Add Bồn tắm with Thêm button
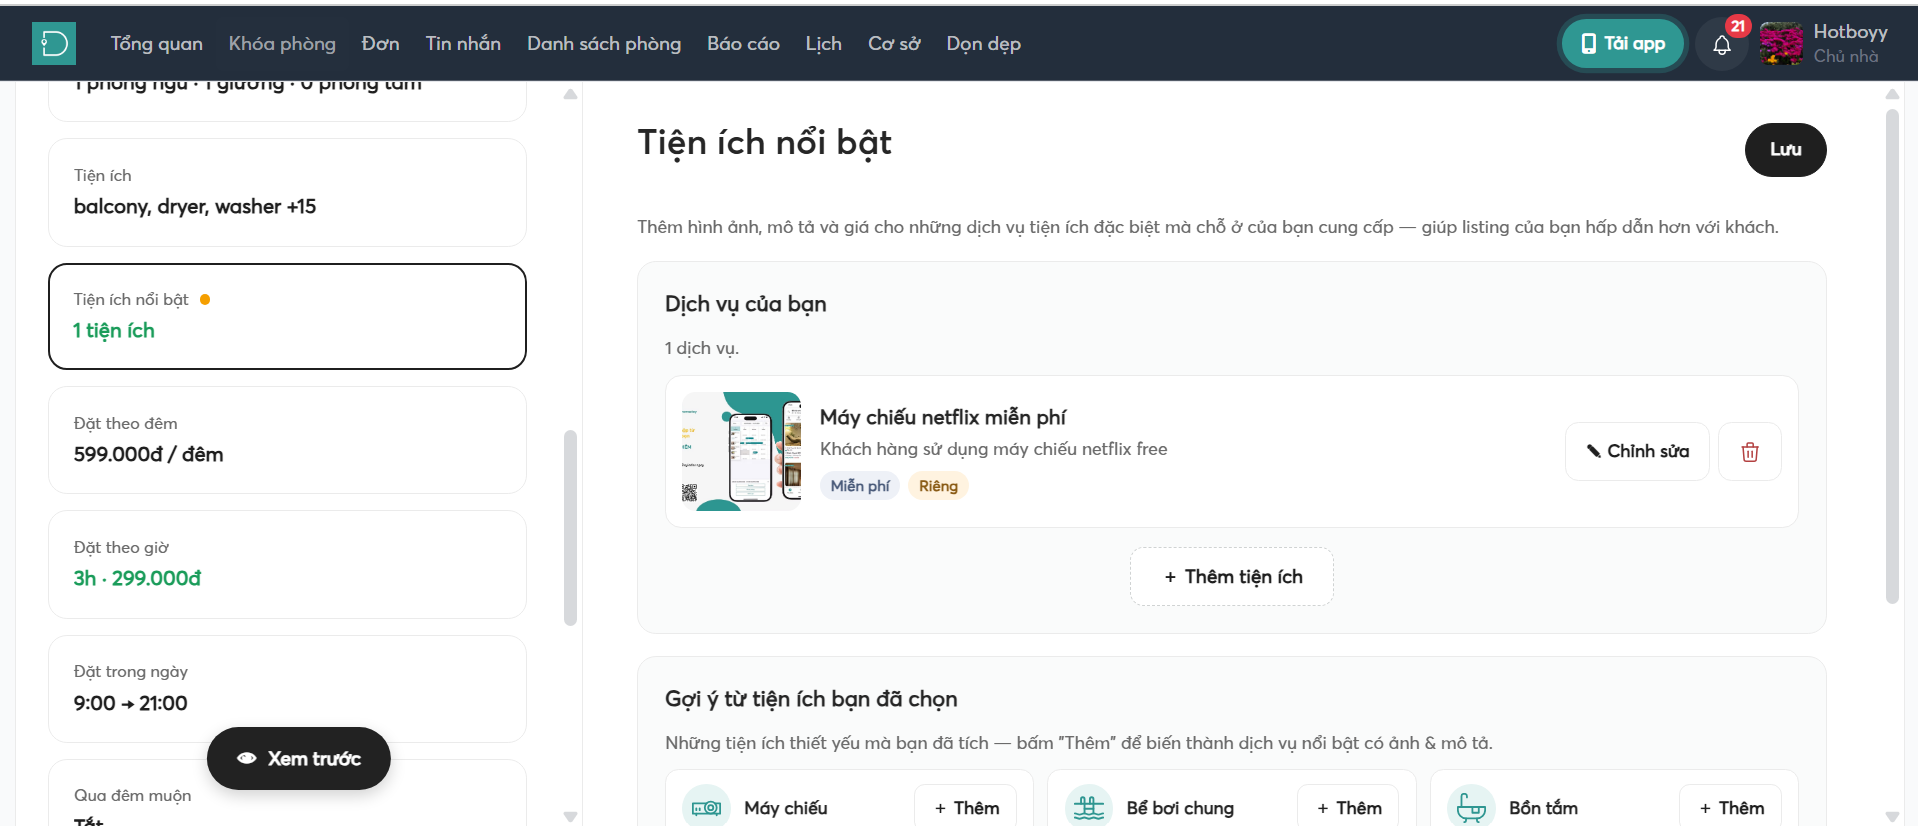This screenshot has width=1918, height=826. click(1731, 808)
